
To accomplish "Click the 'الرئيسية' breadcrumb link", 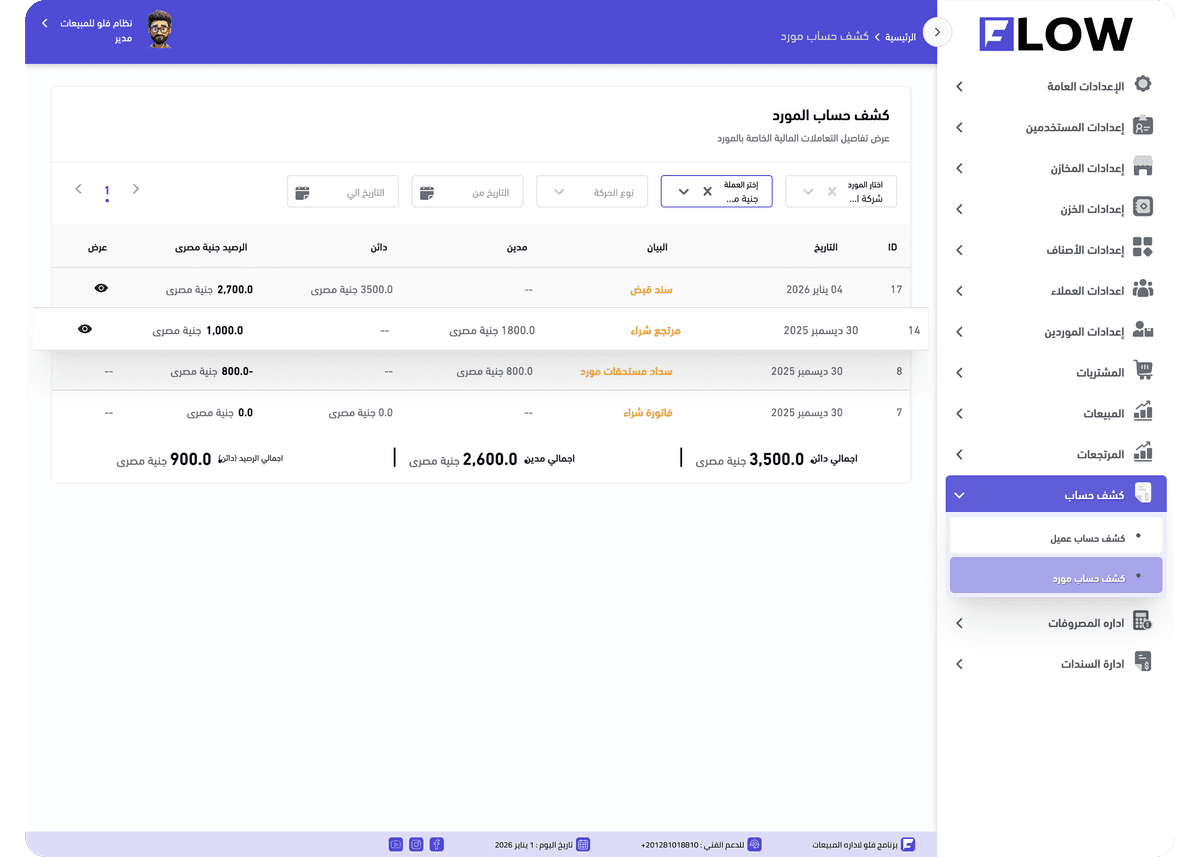I will [900, 36].
